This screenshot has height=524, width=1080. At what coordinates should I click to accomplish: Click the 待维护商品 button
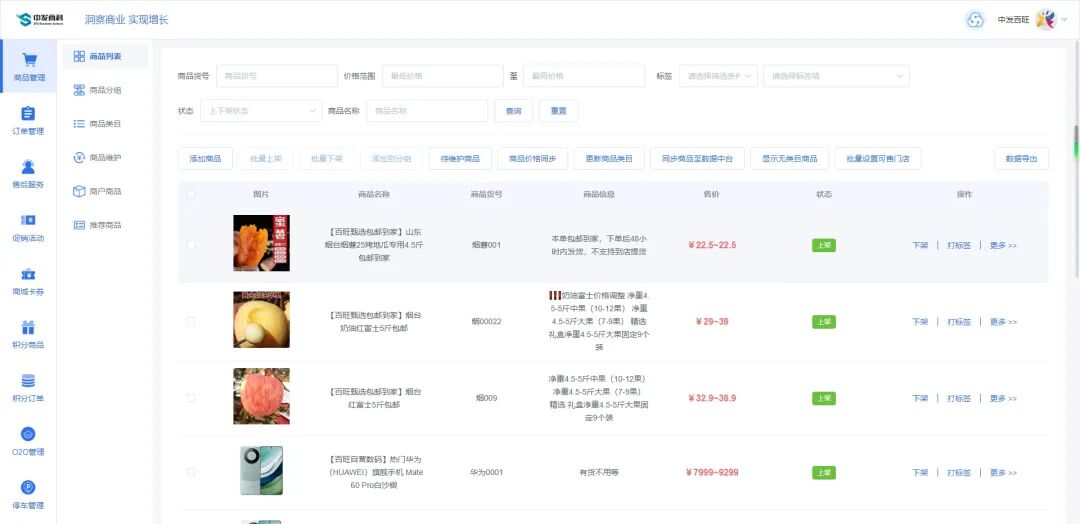pos(460,158)
